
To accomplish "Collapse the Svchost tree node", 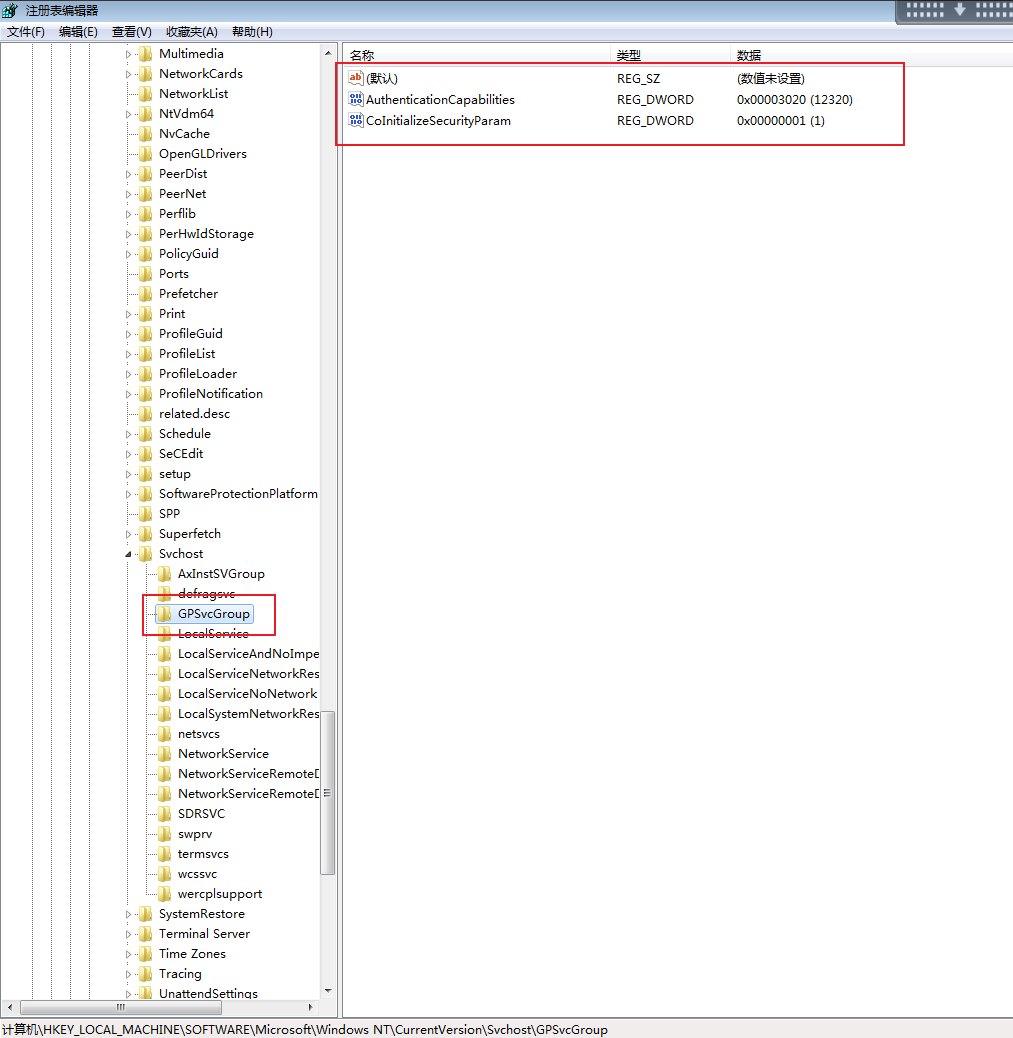I will point(128,554).
